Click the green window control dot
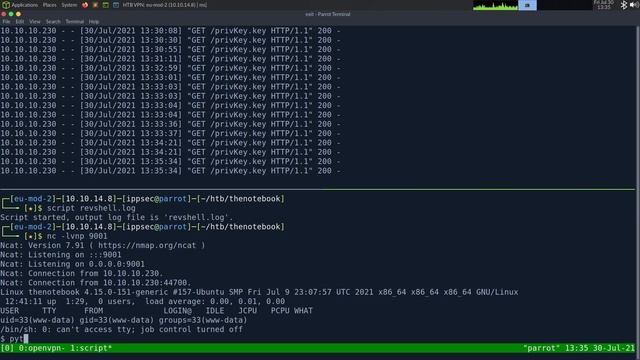This screenshot has height=360, width=640. click(11, 14)
